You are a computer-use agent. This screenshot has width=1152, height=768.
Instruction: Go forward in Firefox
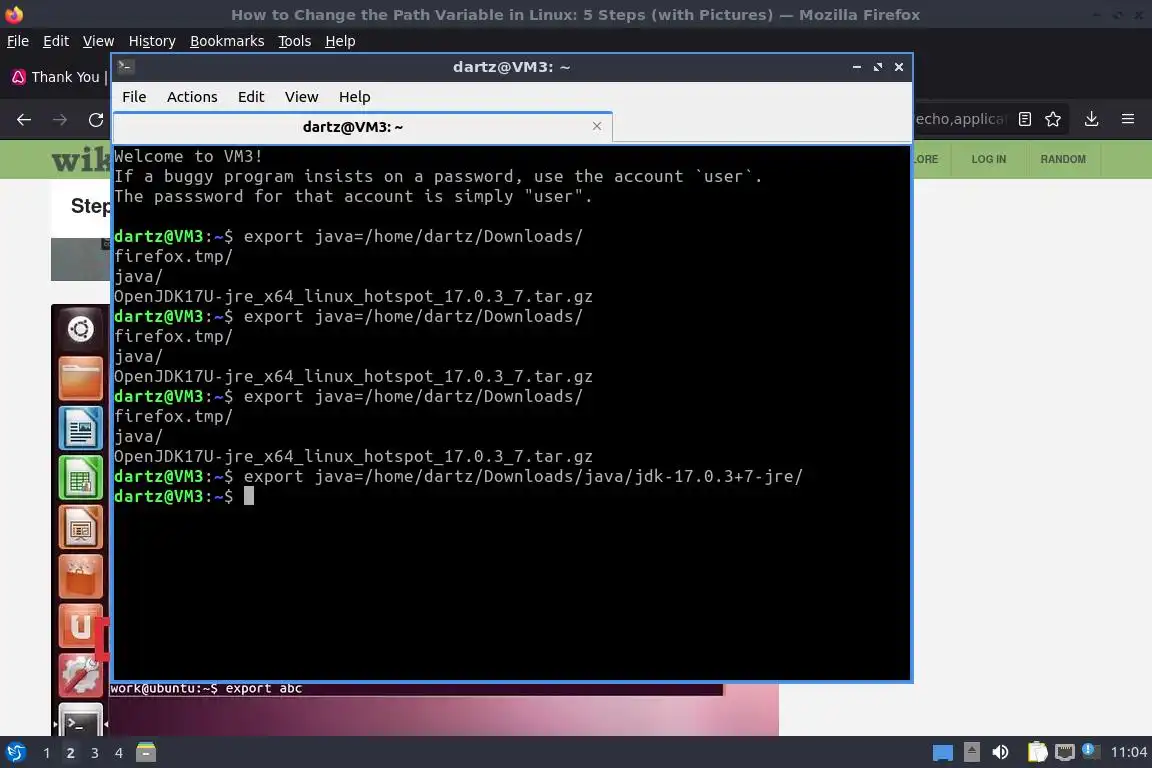(60, 119)
